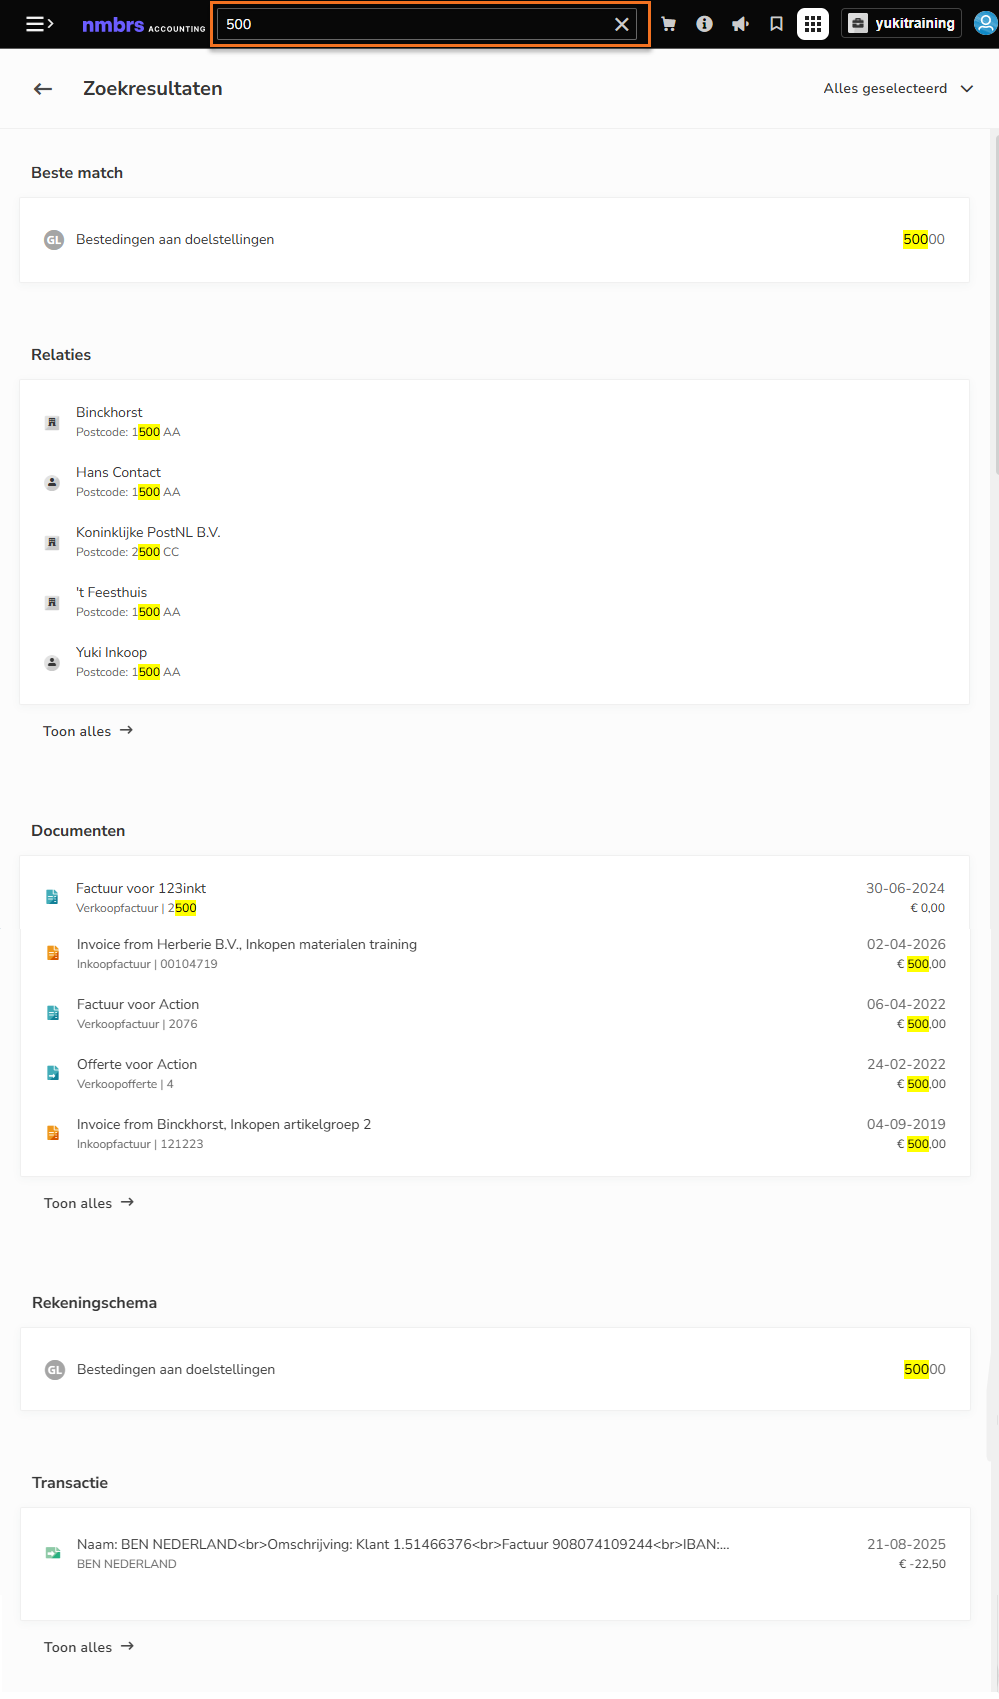Image resolution: width=999 pixels, height=1699 pixels.
Task: Open the apps grid launcher
Action: click(813, 24)
